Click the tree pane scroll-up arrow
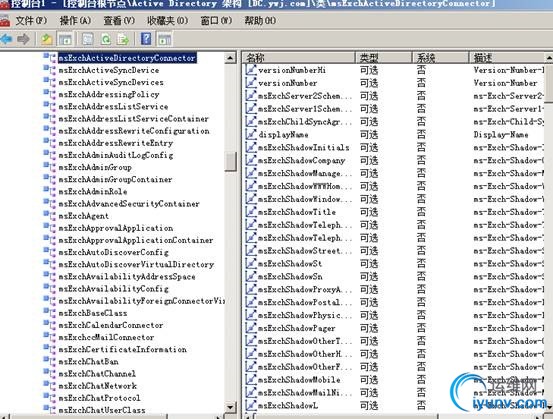The height and width of the screenshot is (419, 553). [230, 57]
